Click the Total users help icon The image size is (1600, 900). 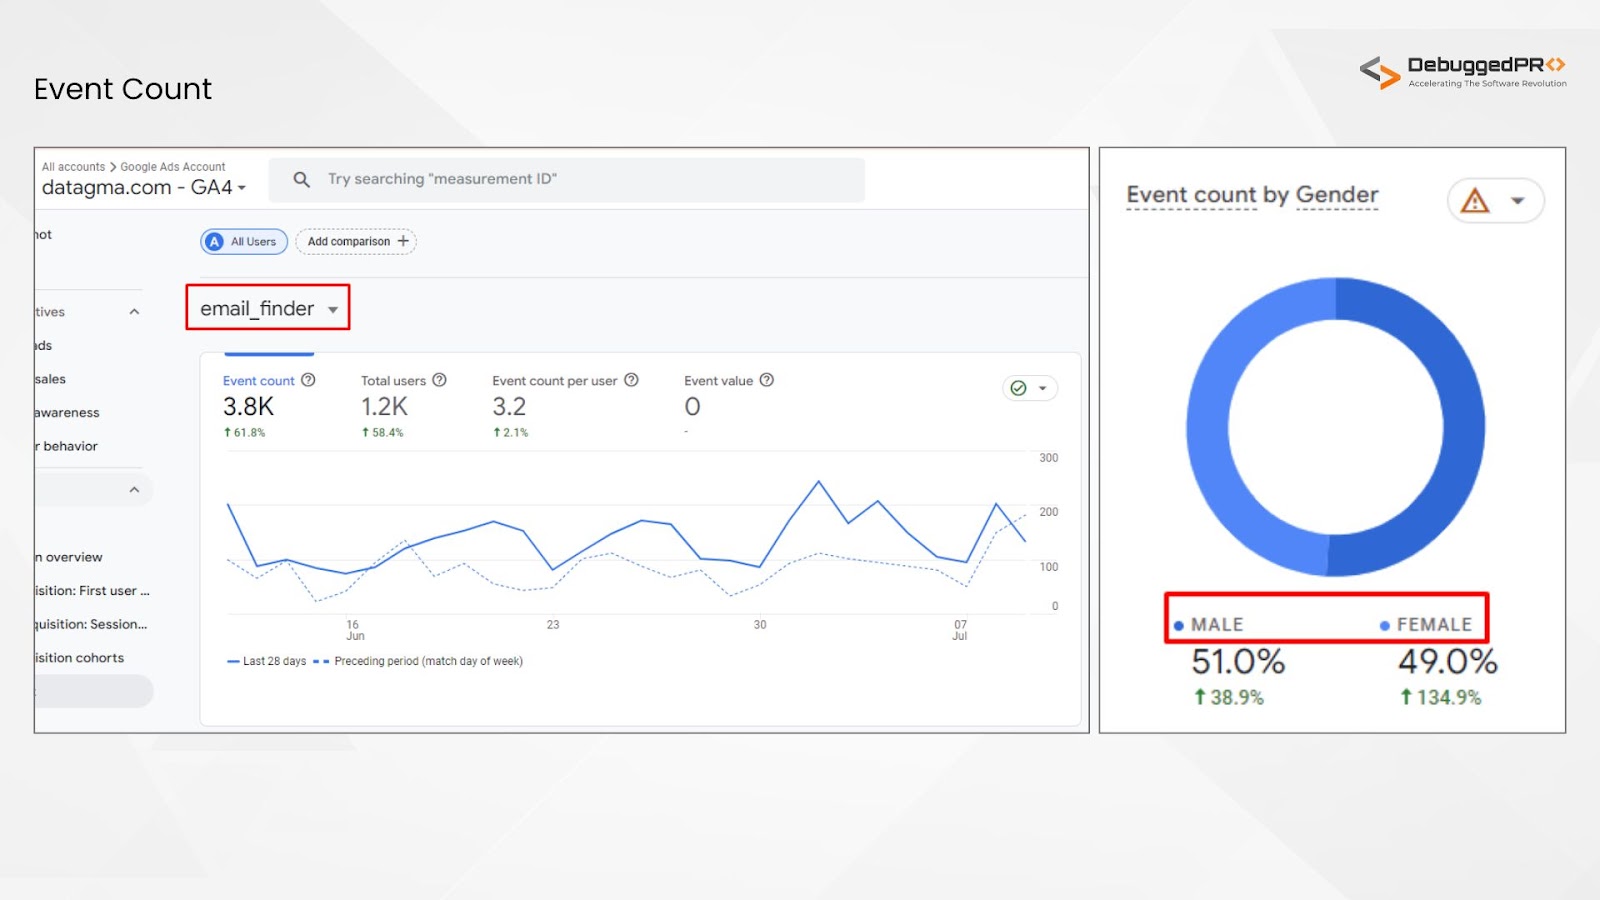tap(439, 380)
